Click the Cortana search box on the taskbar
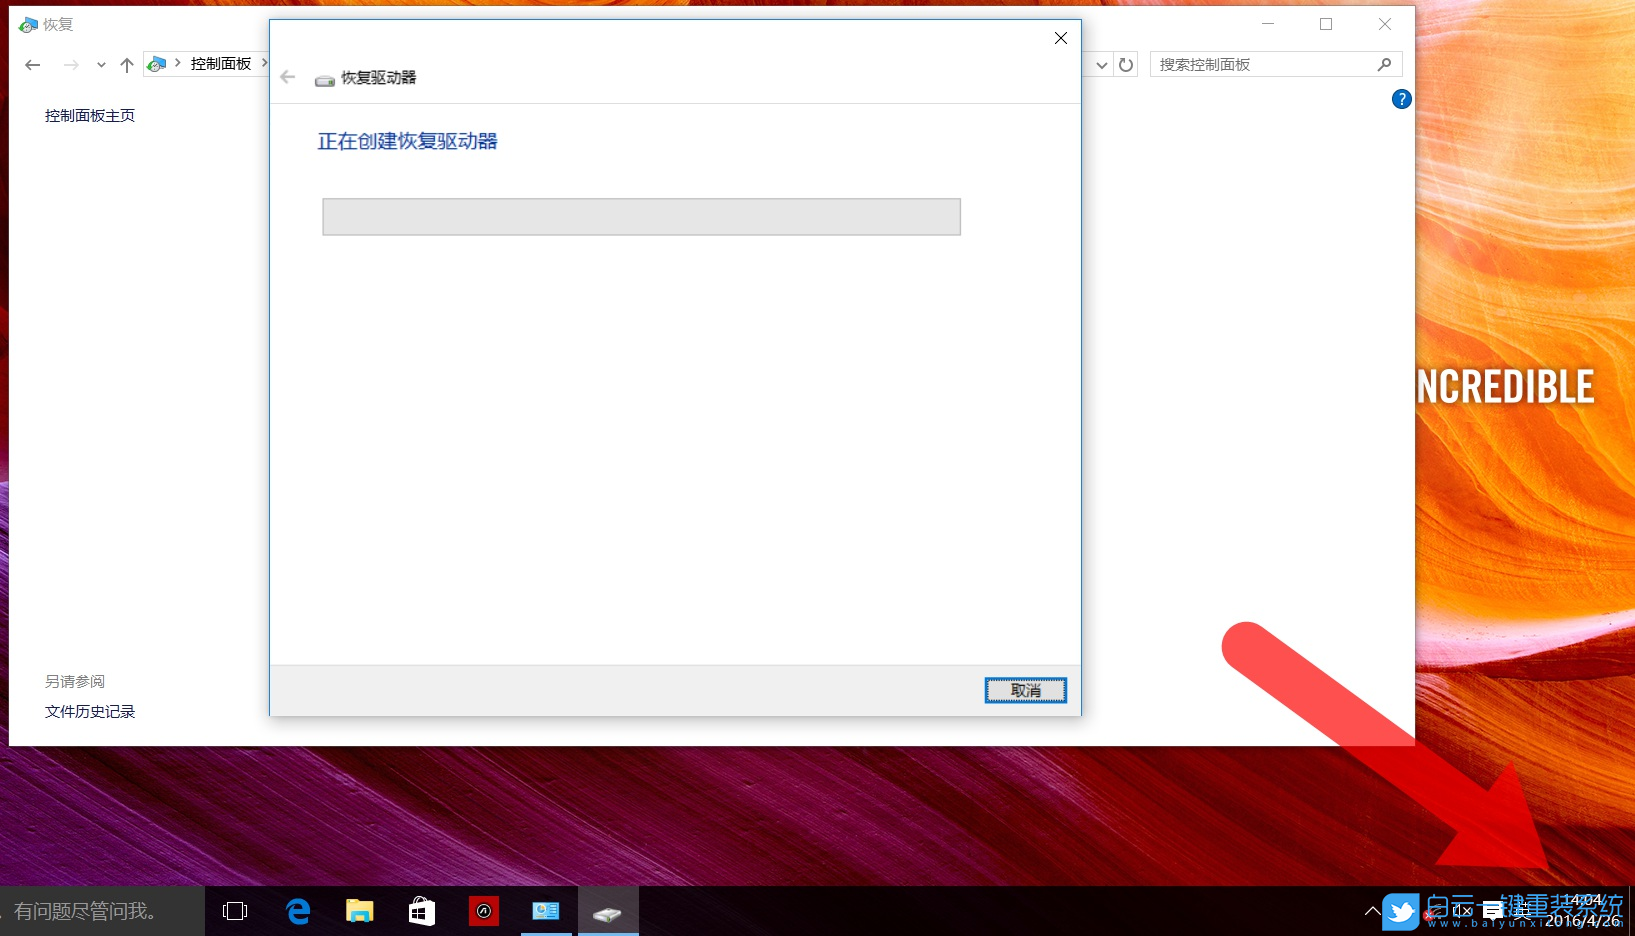This screenshot has height=936, width=1635. click(100, 911)
